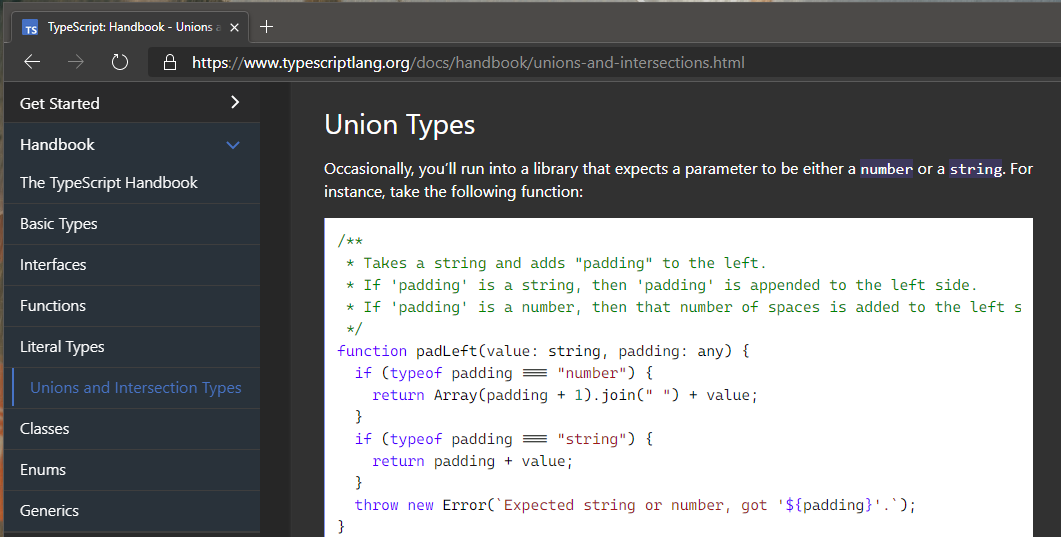Click the throw new Error line
Screen dimensions: 1061x537
(635, 505)
